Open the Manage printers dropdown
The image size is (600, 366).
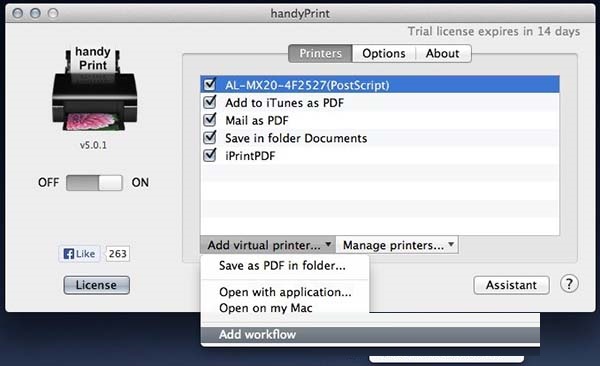point(397,245)
